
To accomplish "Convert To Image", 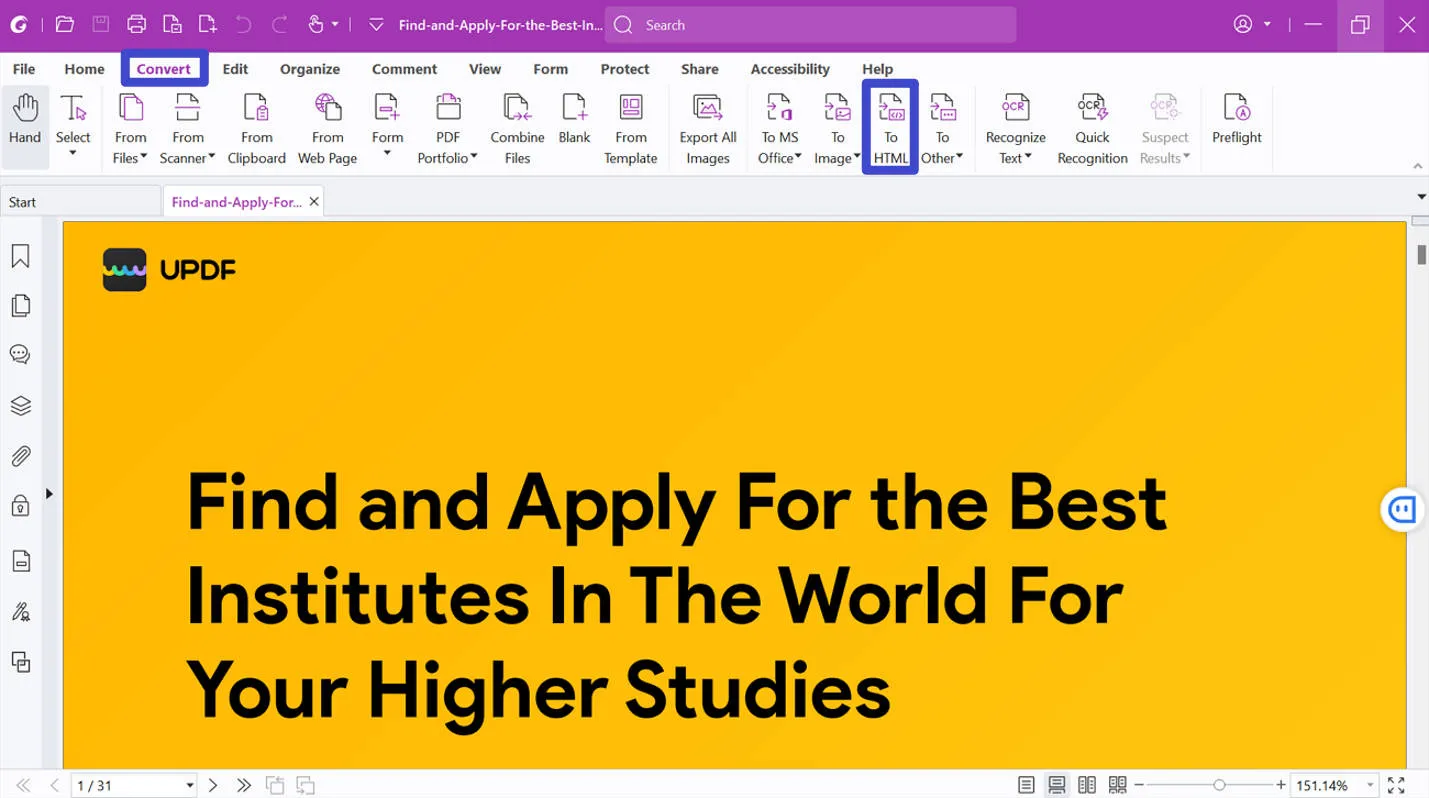I will click(x=837, y=127).
